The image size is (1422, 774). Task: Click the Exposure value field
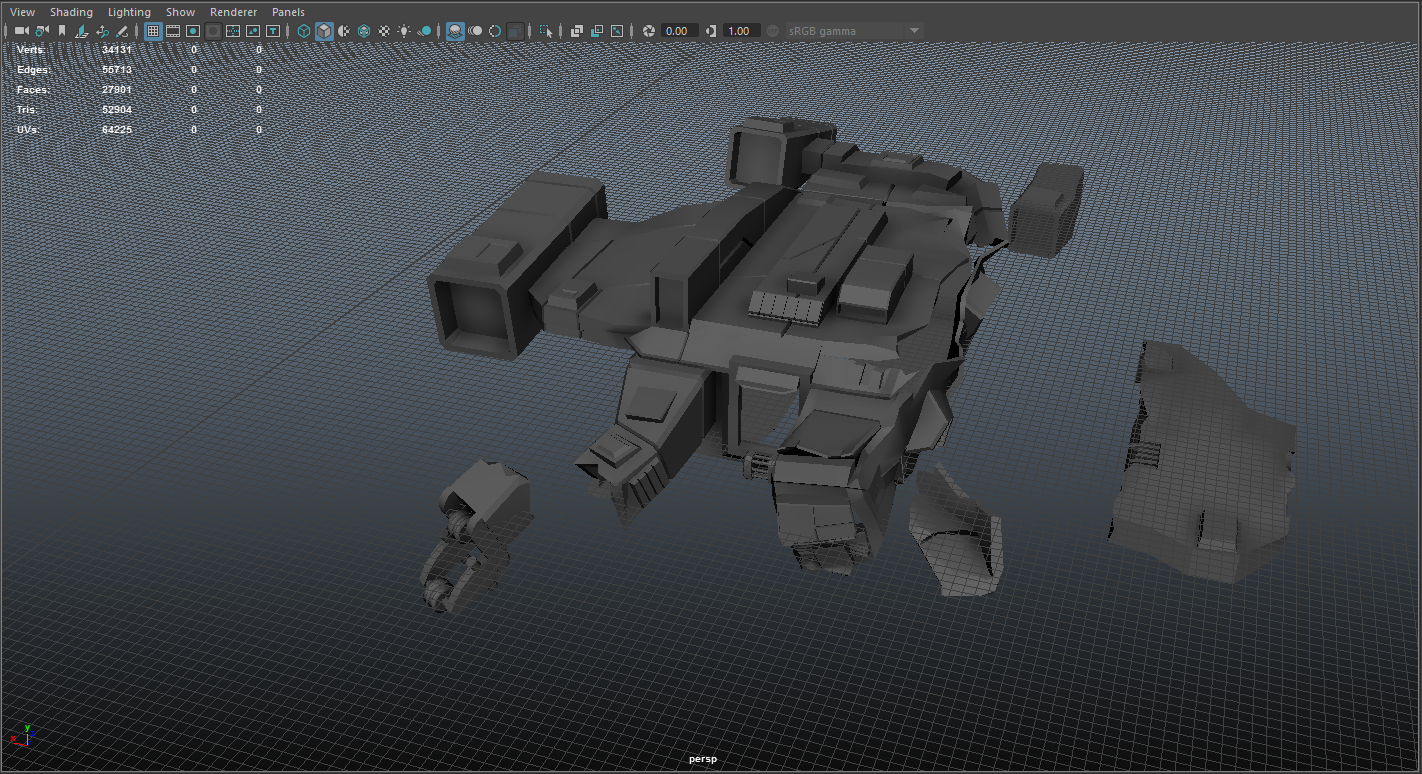(x=679, y=31)
